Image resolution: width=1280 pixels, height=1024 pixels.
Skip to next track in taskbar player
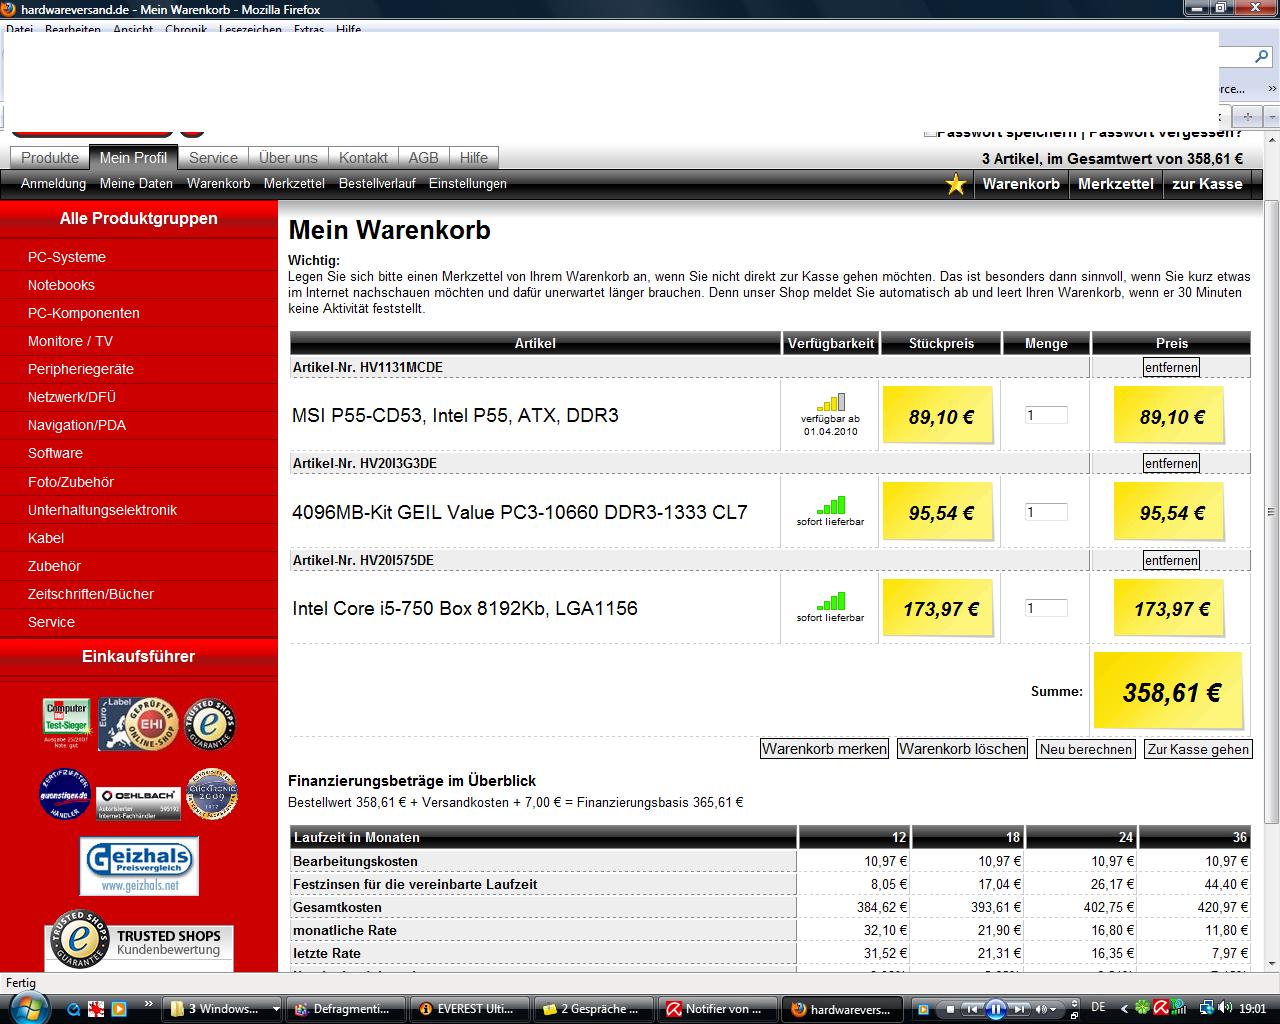pos(1019,1009)
